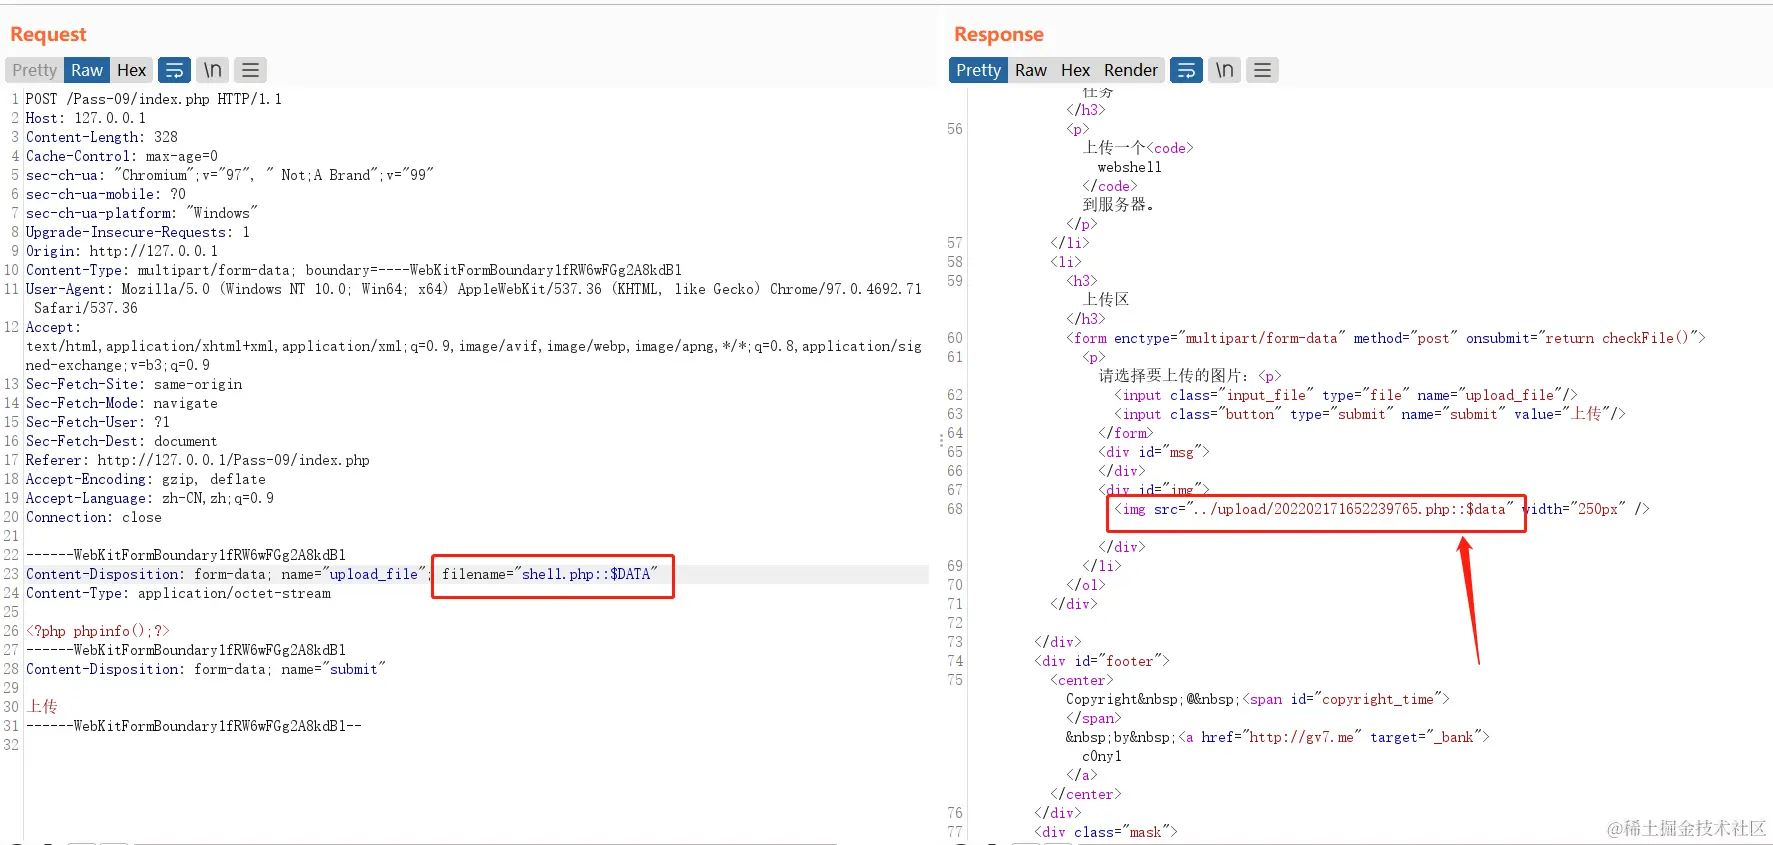Viewport: 1773px width, 845px height.
Task: Toggle word wrap icon in Request panel
Action: [174, 70]
